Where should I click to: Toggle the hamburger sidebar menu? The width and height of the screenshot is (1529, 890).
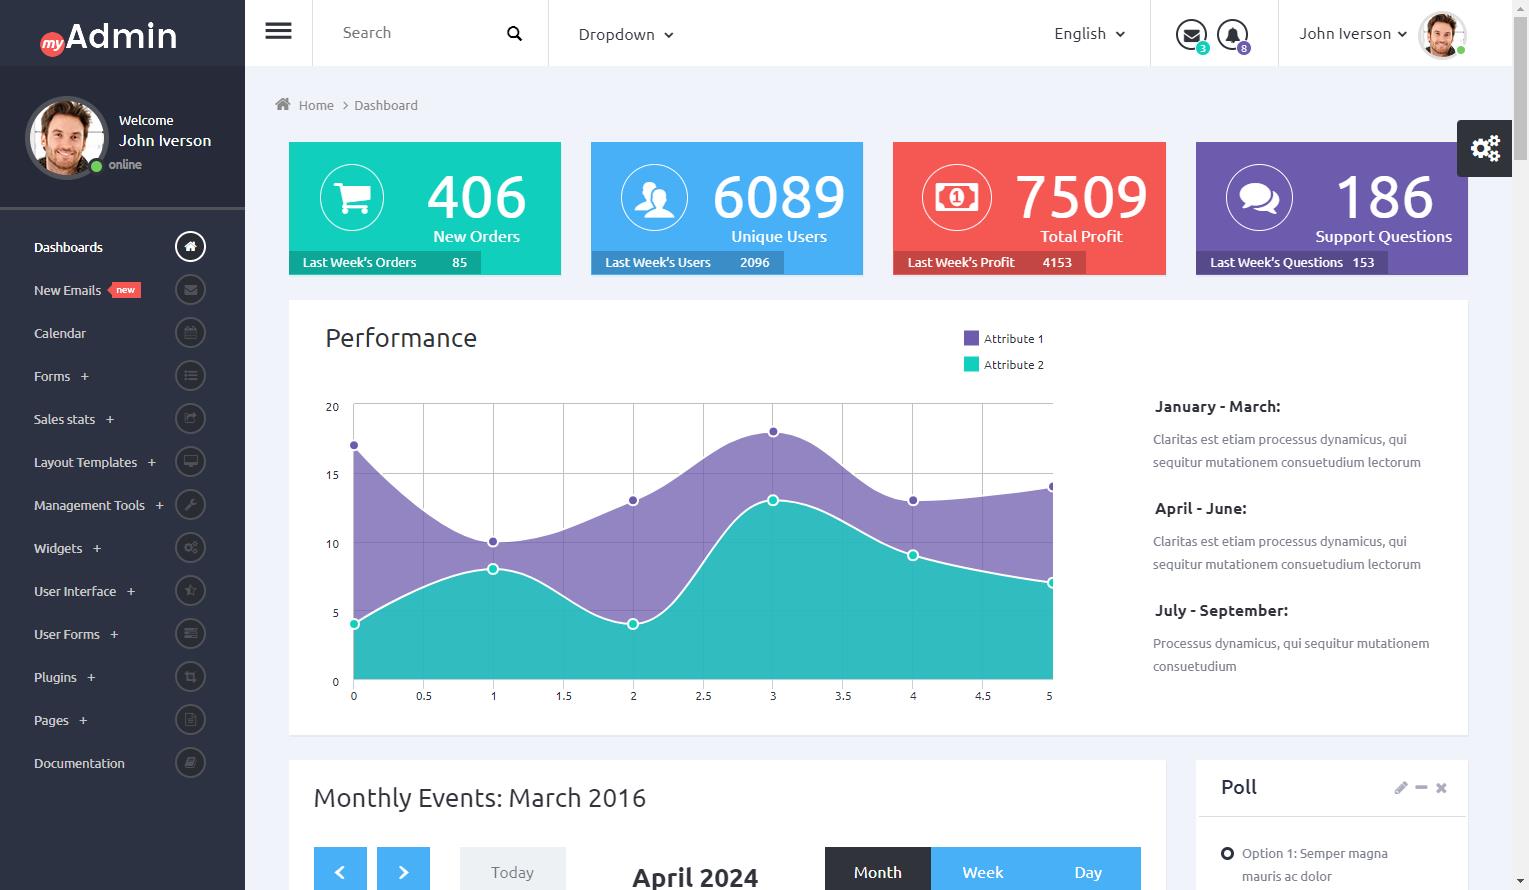[x=278, y=31]
